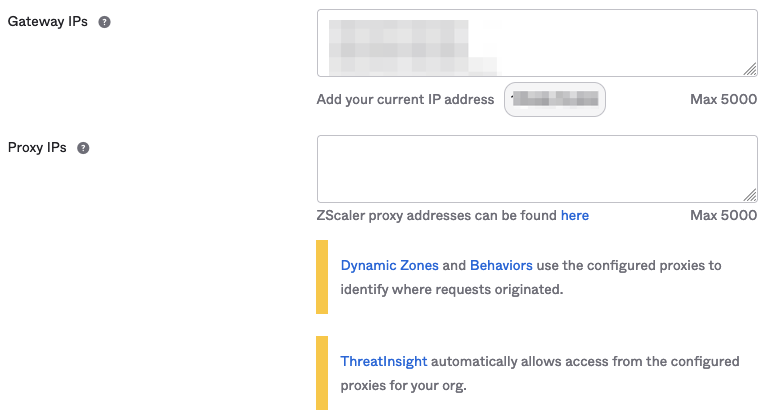Click the yellow bar beside ThreatInsight note
This screenshot has width=767, height=414.
322,373
